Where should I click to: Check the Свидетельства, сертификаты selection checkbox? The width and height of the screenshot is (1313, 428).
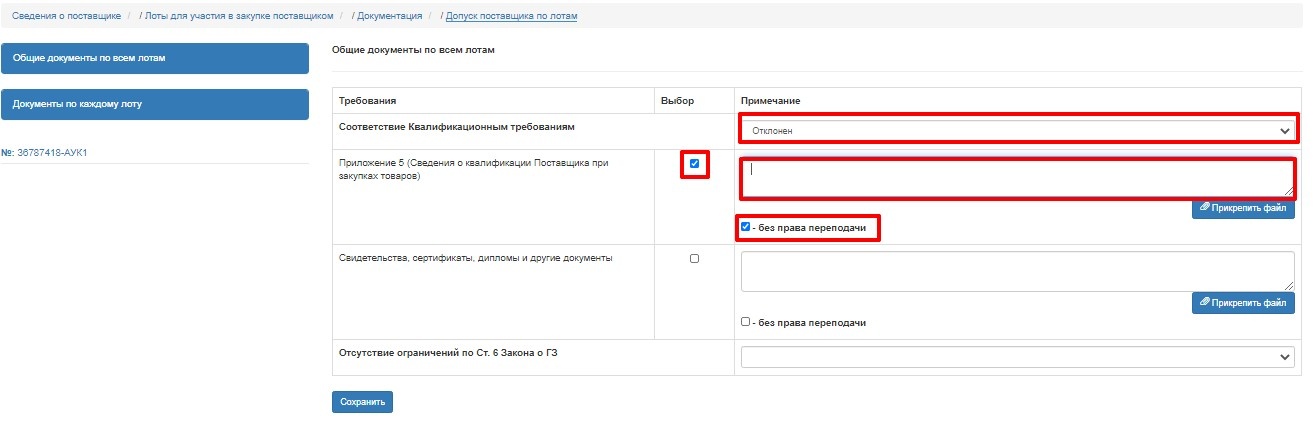pos(695,258)
